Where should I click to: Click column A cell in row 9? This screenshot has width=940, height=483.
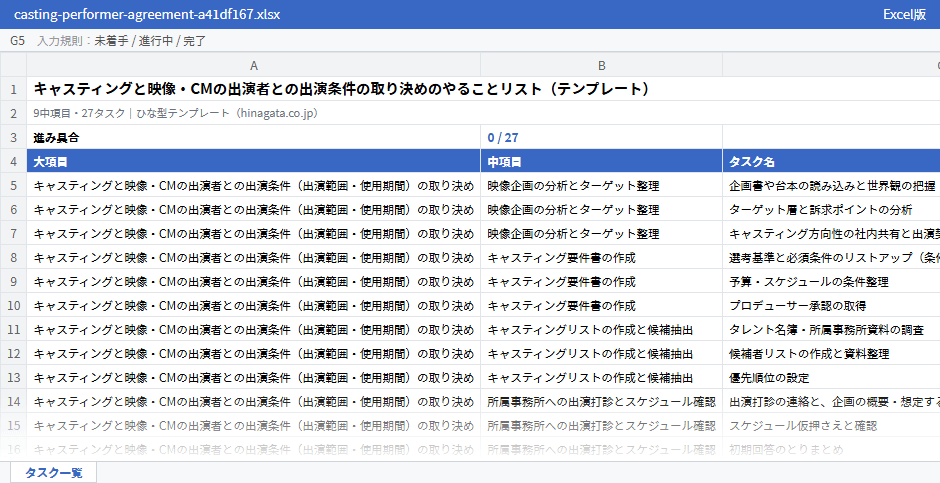click(x=254, y=282)
